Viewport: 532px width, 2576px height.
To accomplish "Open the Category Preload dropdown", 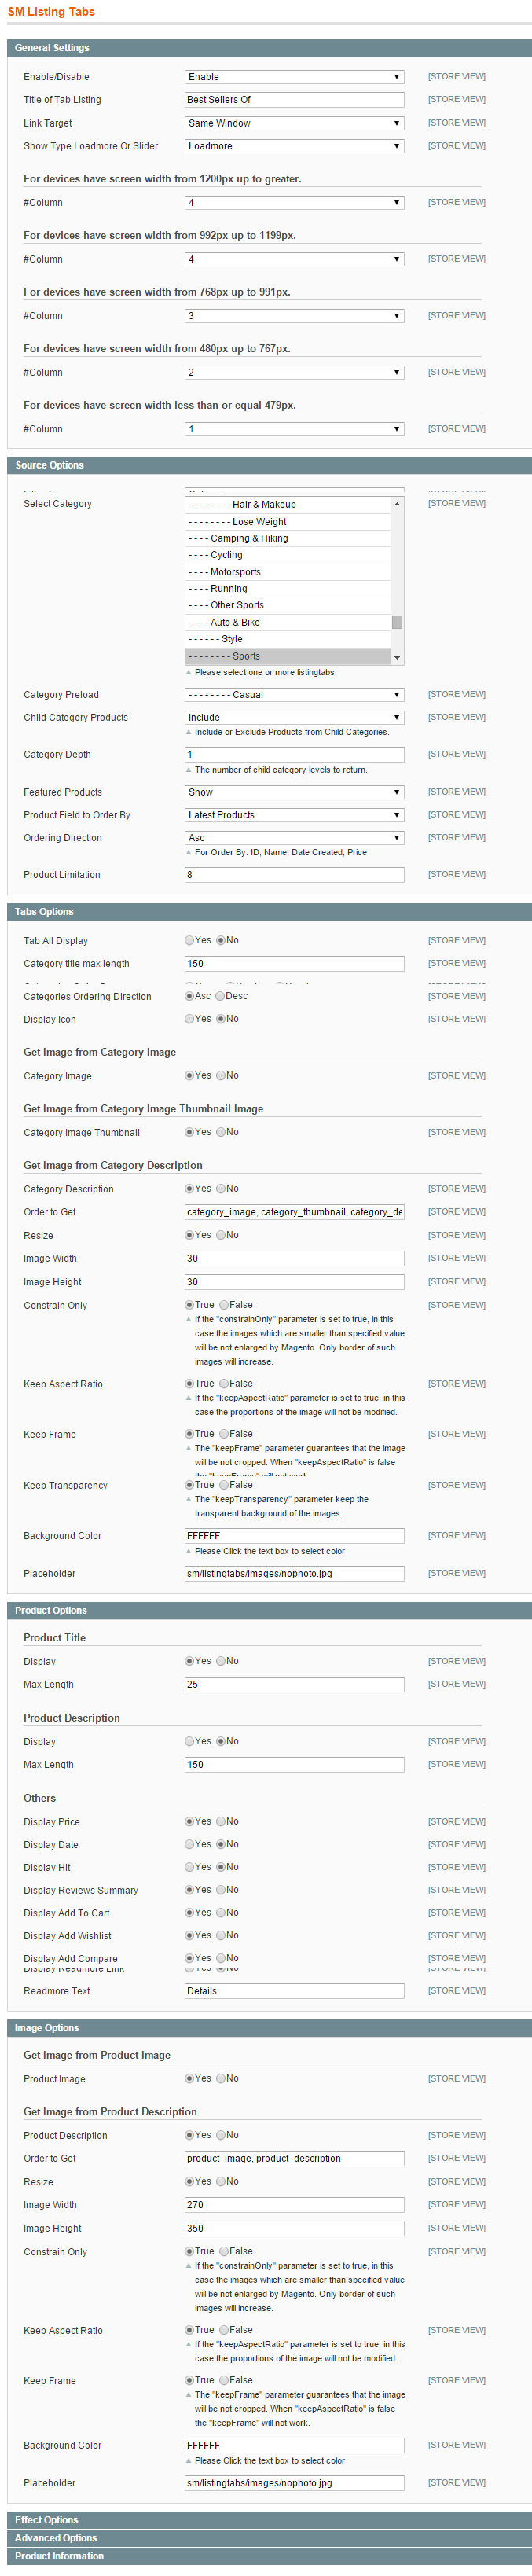I will click(294, 695).
